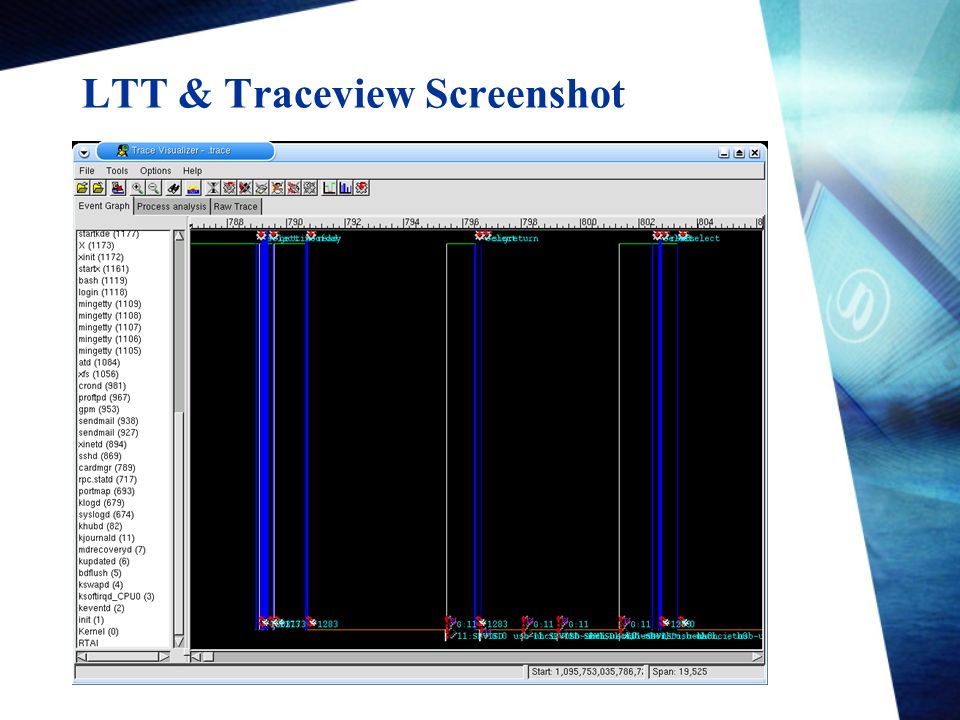Open the File menu
This screenshot has width=960, height=720.
click(87, 171)
